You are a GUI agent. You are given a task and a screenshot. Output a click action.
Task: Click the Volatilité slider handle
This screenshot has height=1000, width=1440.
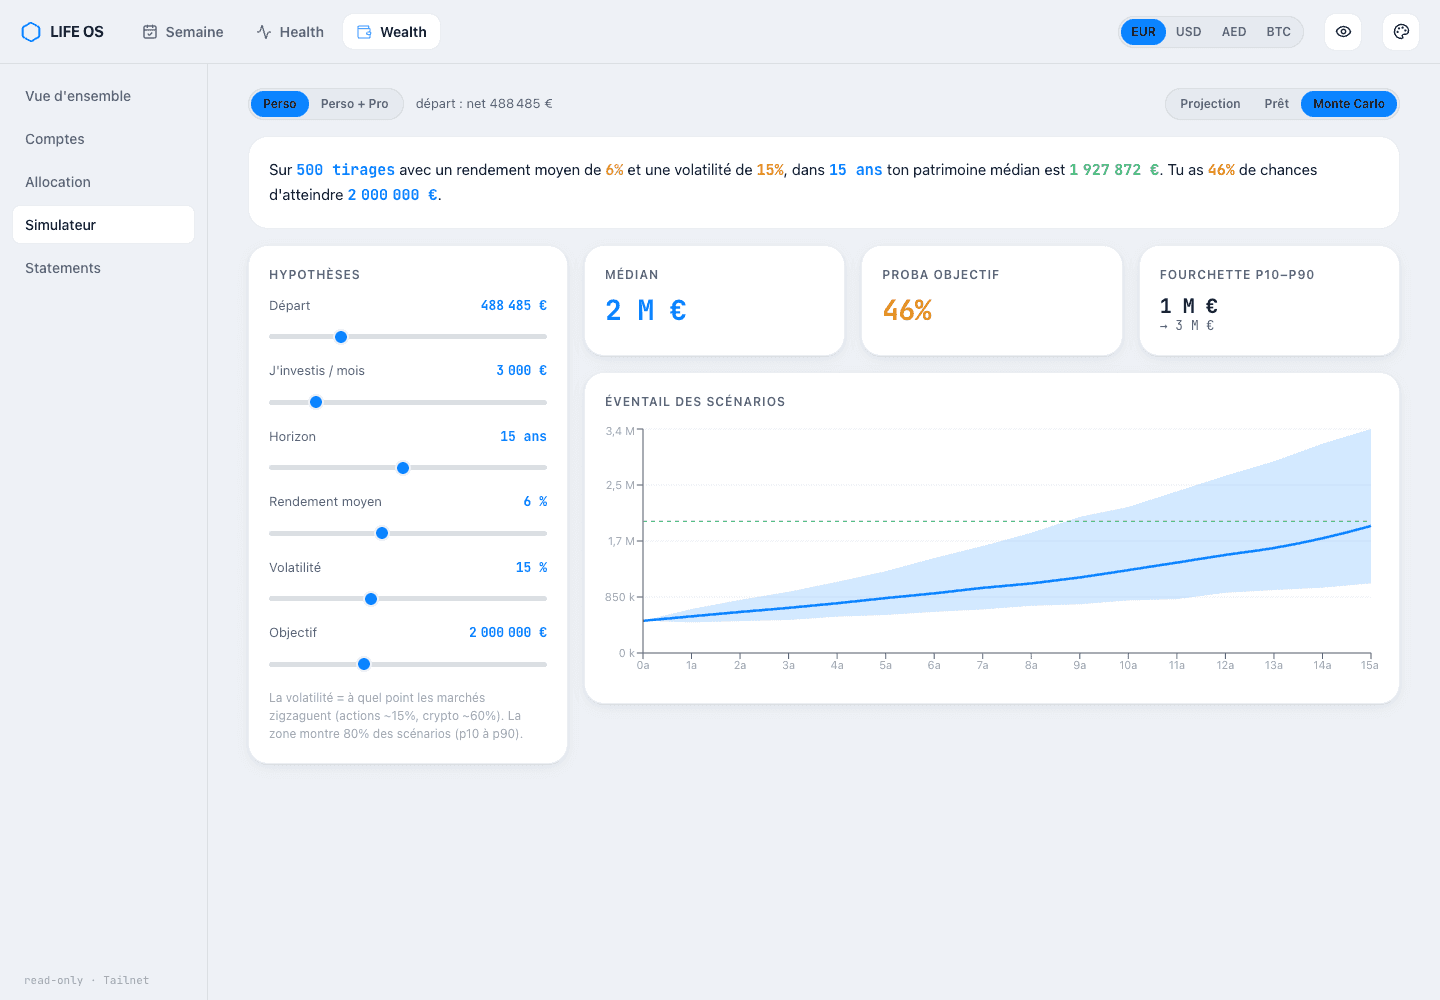(x=371, y=599)
